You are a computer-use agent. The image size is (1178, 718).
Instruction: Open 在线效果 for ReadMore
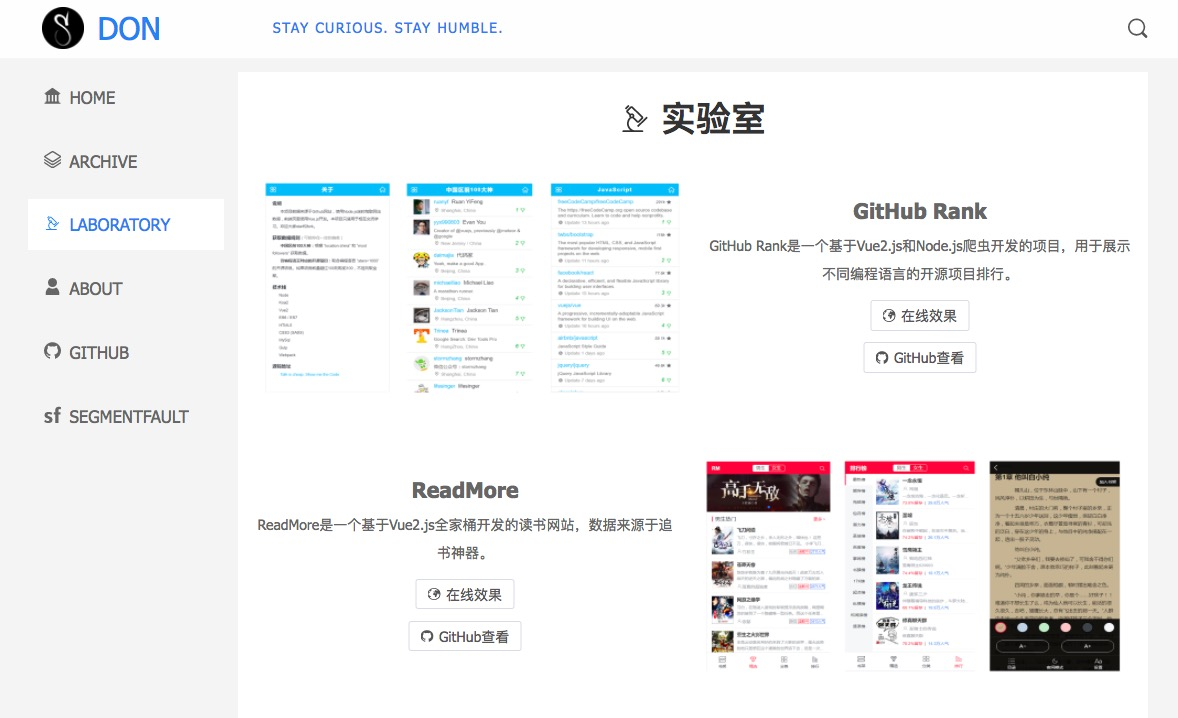tap(465, 594)
